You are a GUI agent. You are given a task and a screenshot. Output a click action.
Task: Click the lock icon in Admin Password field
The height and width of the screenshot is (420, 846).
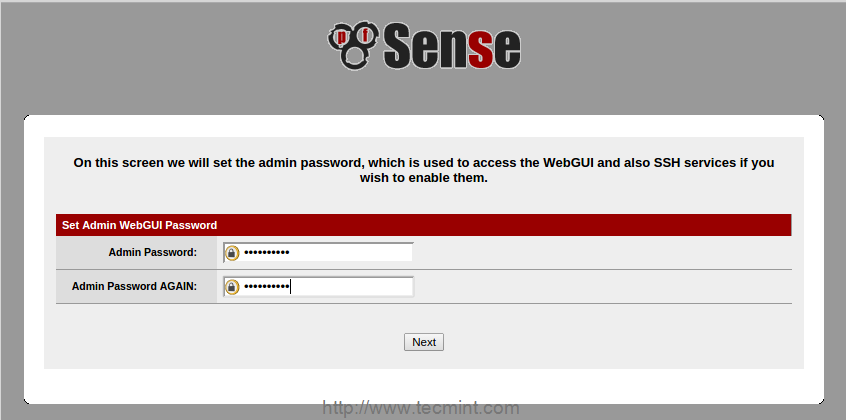click(232, 253)
